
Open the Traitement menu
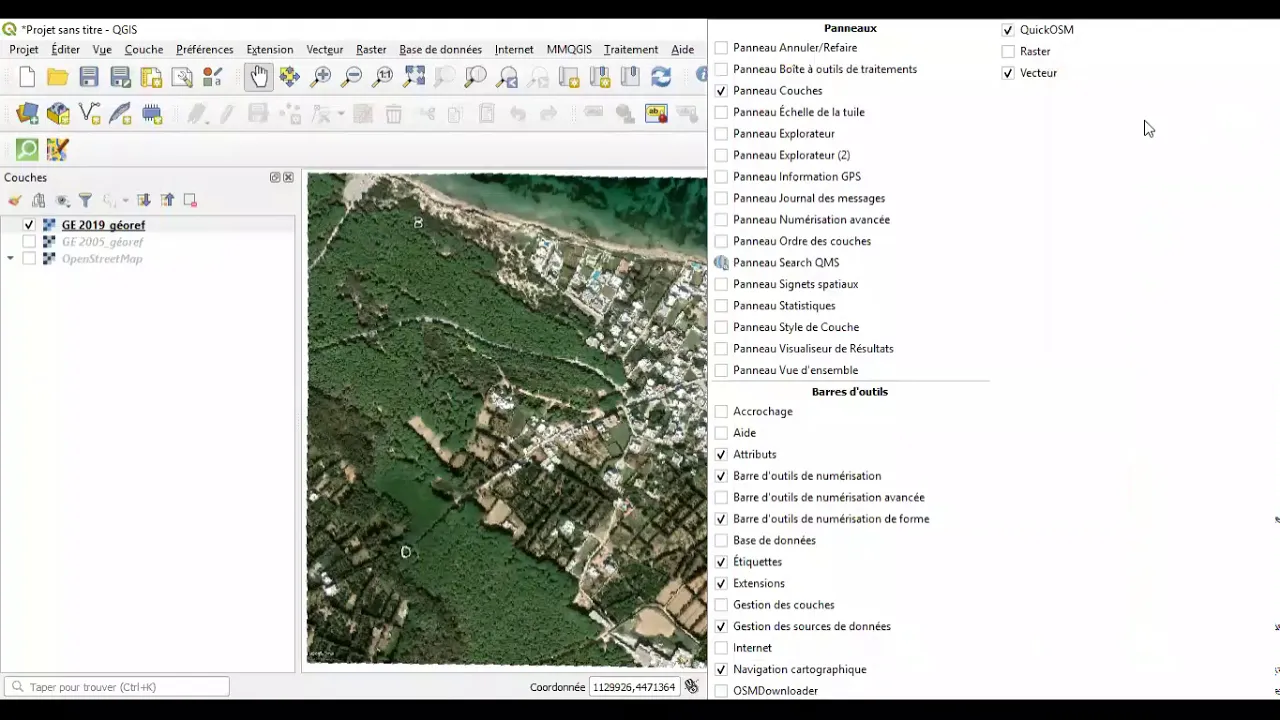click(x=631, y=49)
